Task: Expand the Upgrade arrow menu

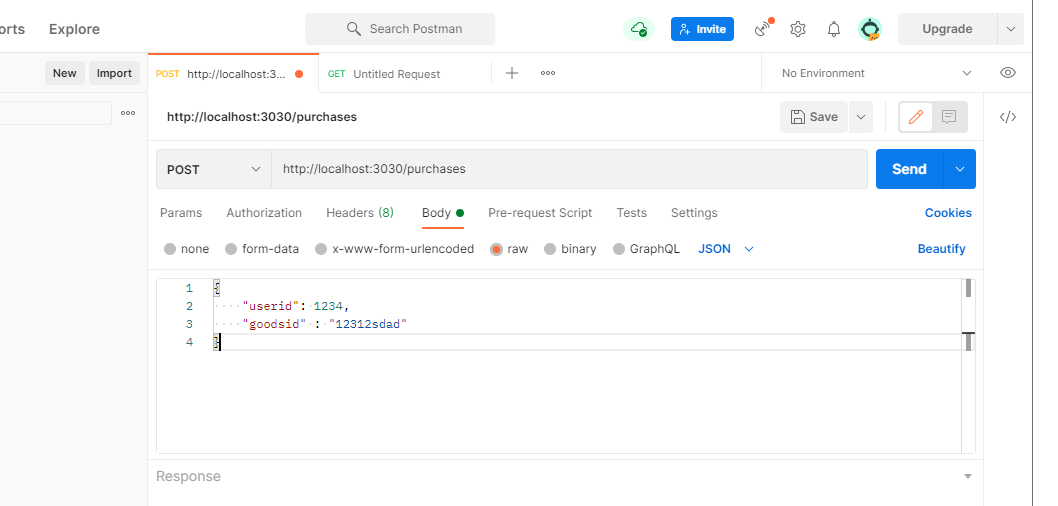Action: coord(1011,29)
